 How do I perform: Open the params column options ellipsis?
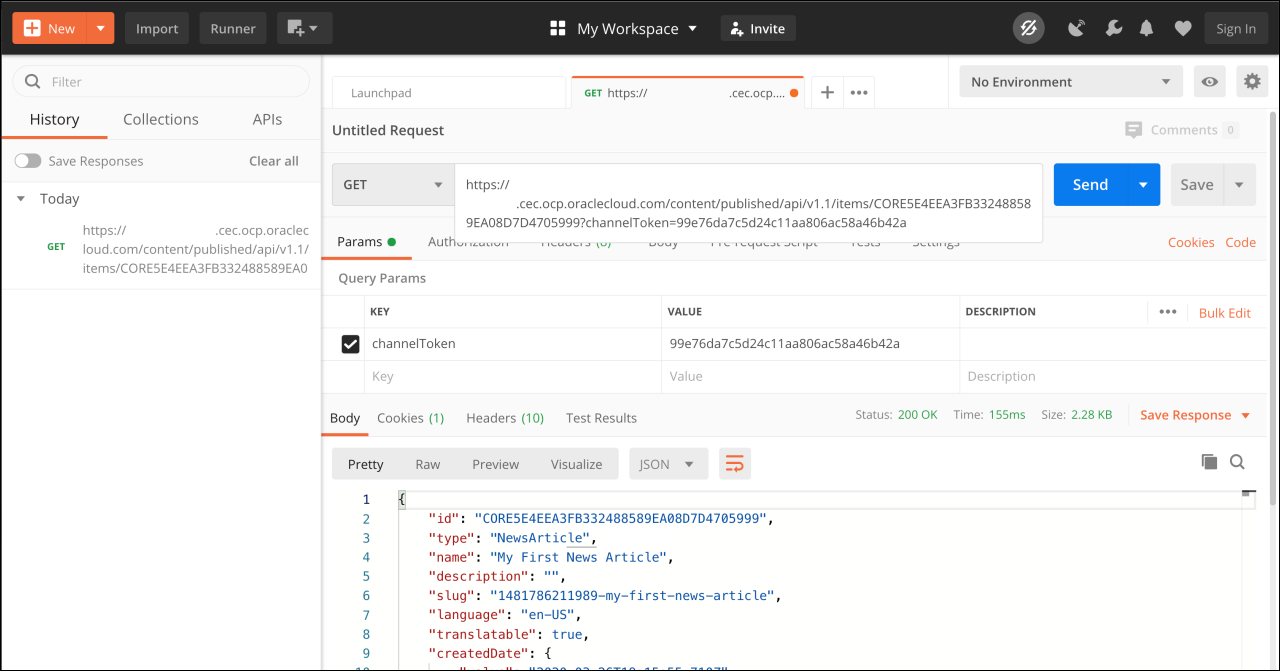pyautogui.click(x=1168, y=312)
